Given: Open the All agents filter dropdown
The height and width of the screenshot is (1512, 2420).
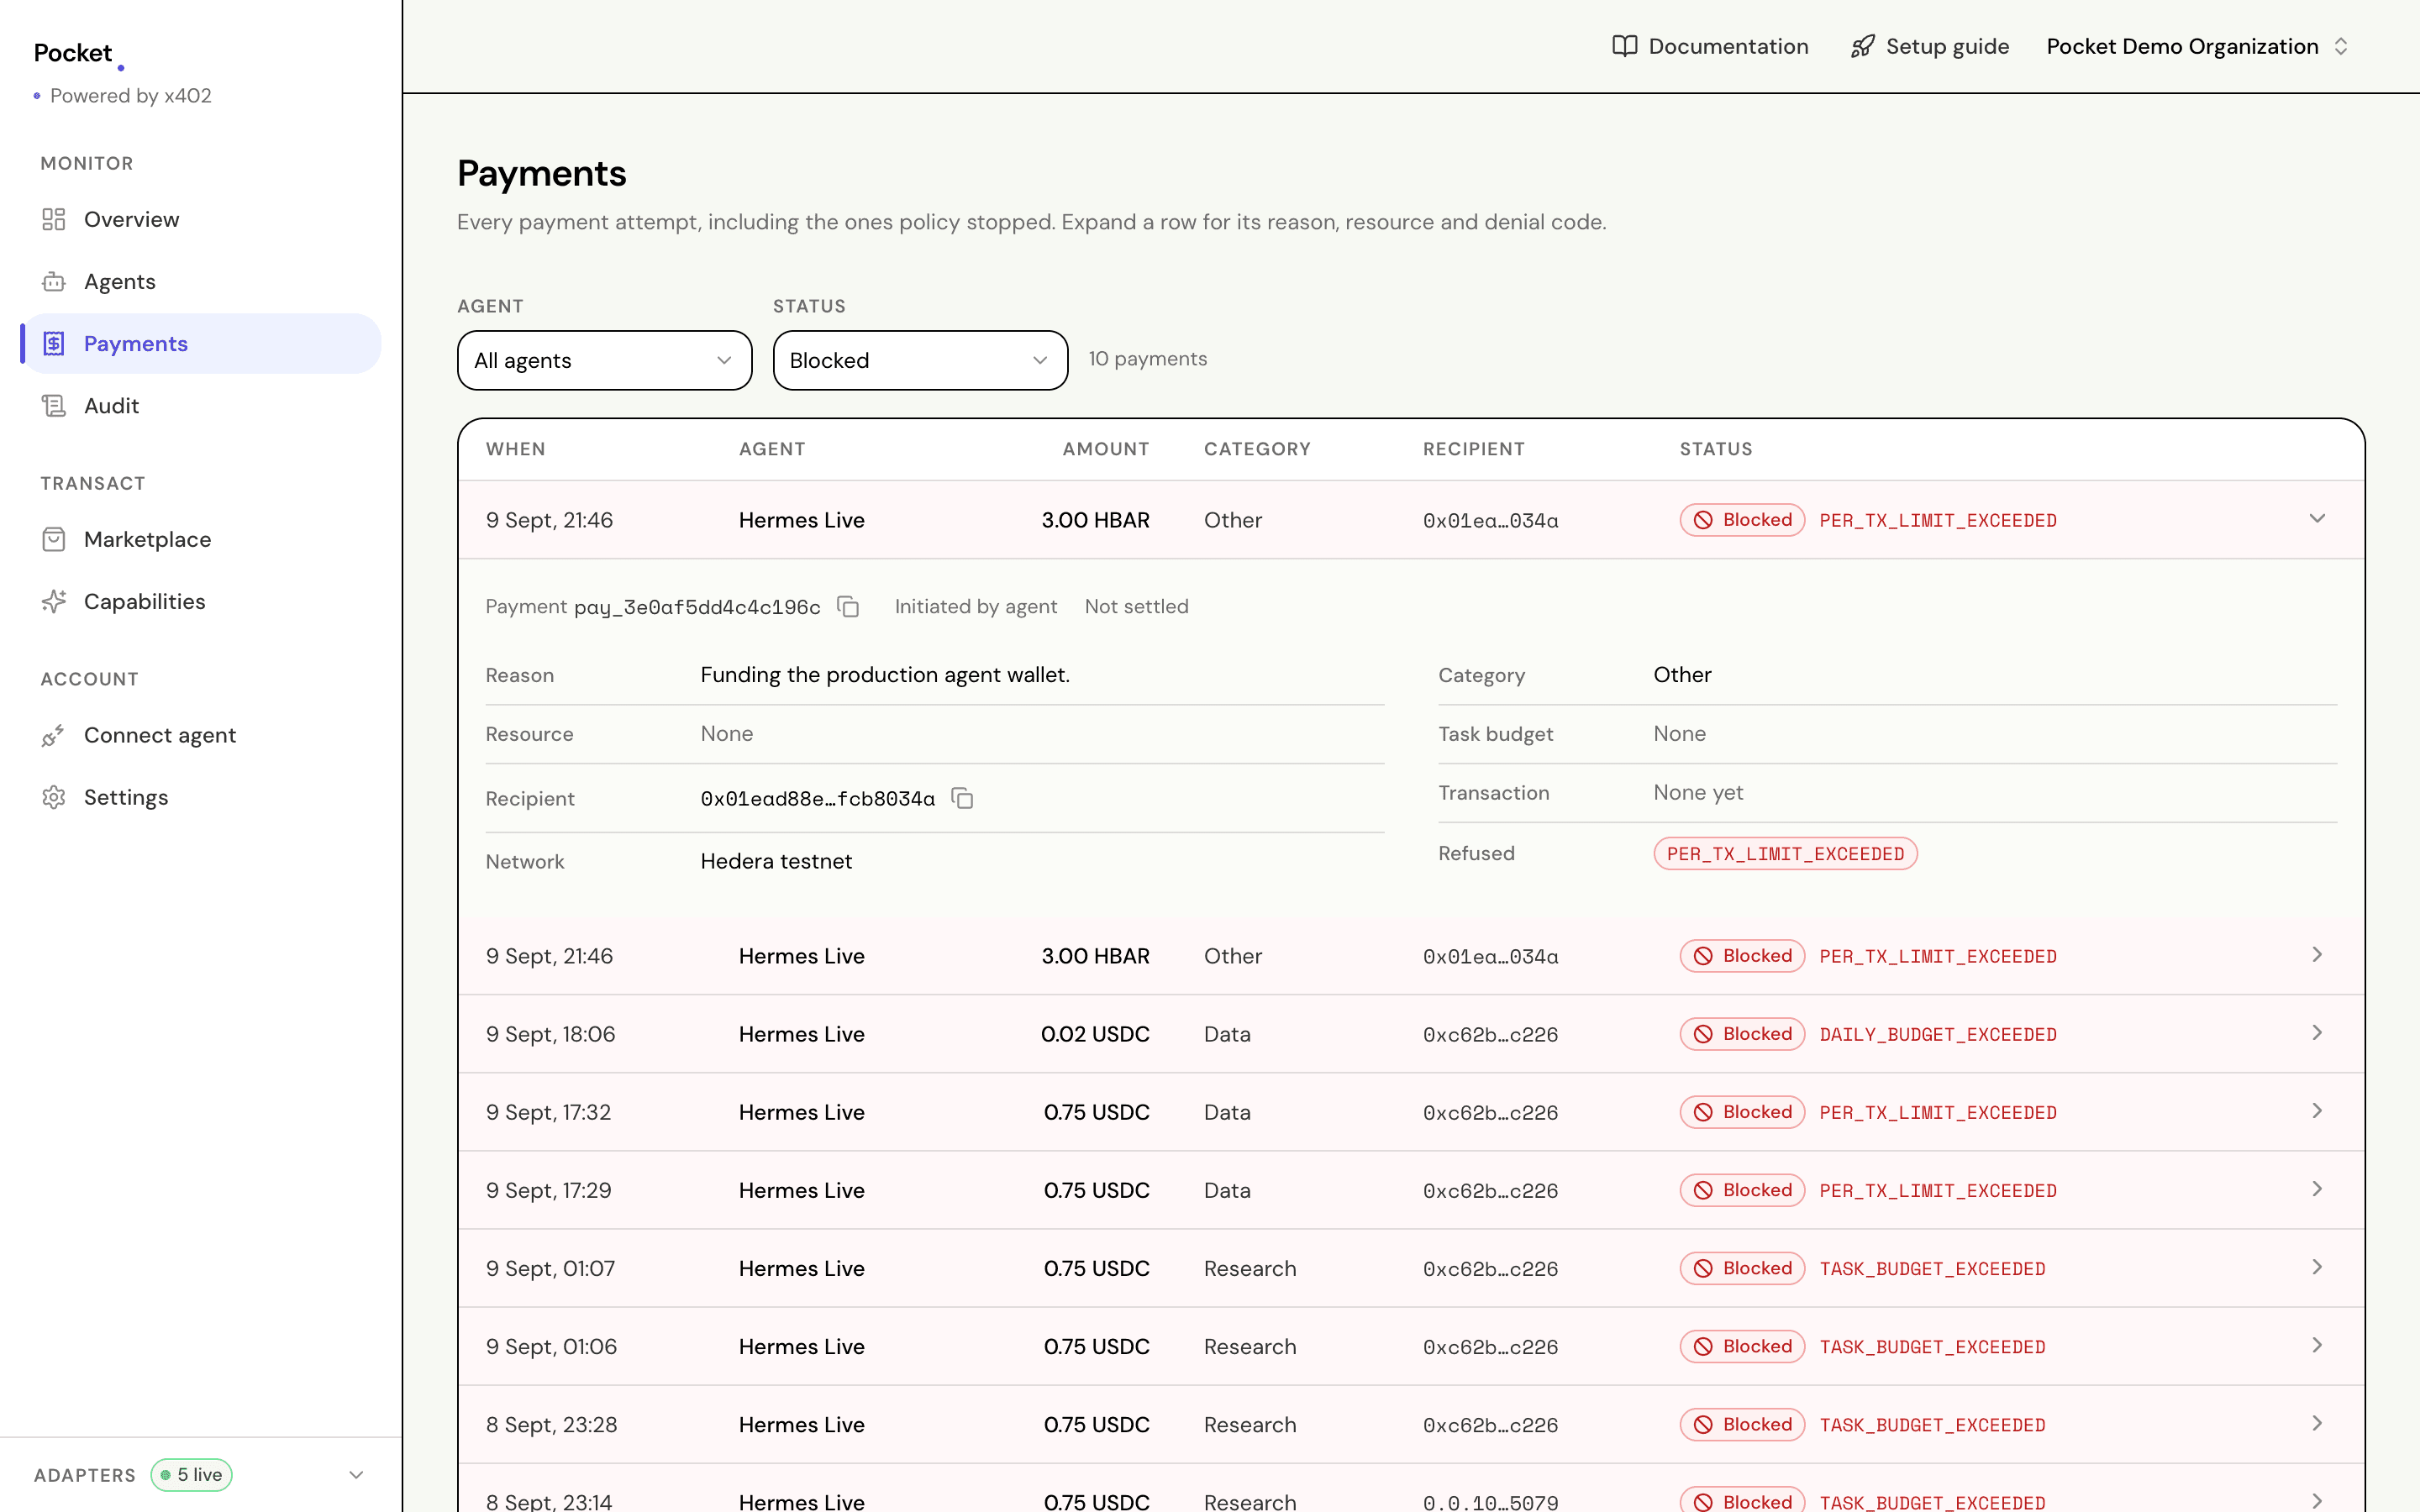Looking at the screenshot, I should coord(604,360).
